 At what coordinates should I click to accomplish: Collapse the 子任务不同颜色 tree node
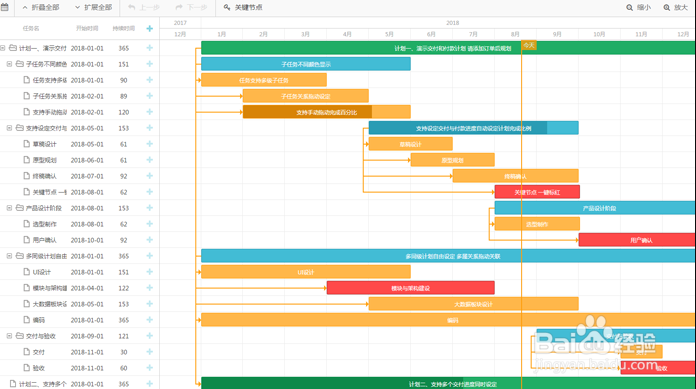(x=9, y=64)
